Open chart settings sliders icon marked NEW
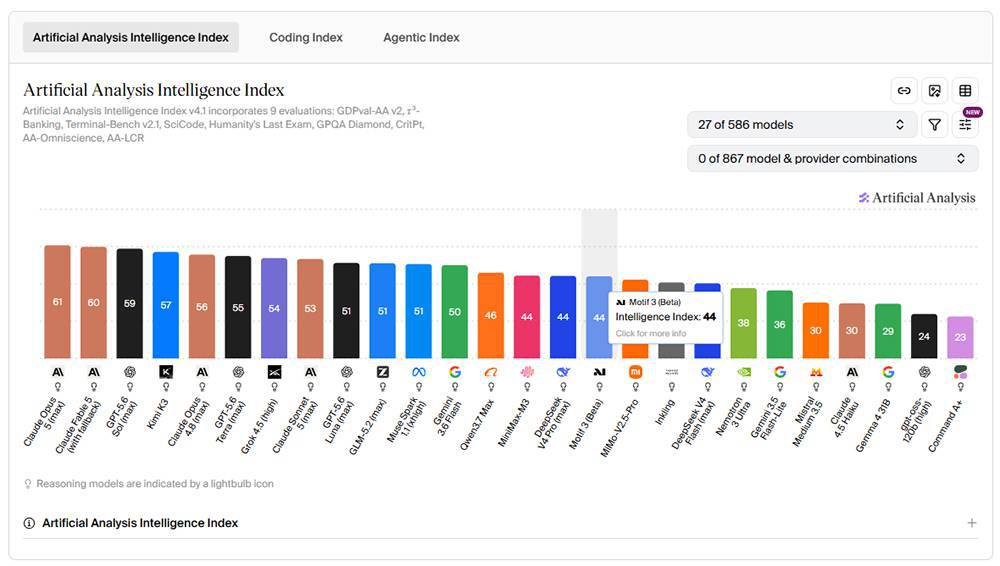 [x=965, y=124]
